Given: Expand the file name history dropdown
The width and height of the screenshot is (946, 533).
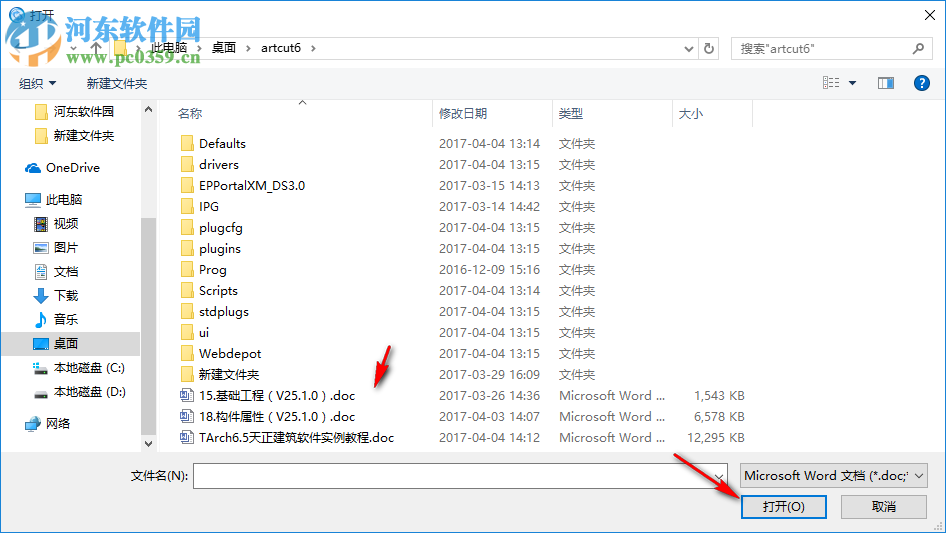Looking at the screenshot, I should (719, 476).
